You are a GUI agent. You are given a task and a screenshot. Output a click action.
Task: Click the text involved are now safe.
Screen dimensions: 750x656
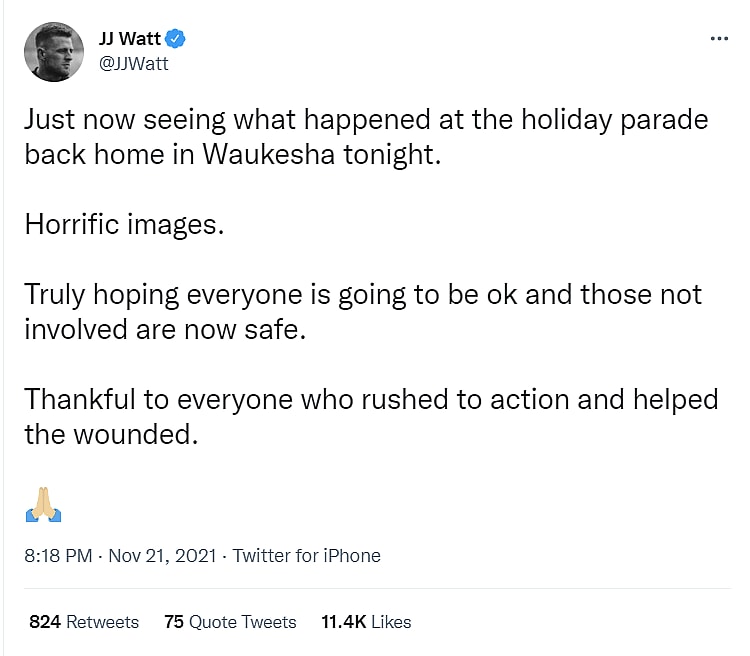click(163, 329)
